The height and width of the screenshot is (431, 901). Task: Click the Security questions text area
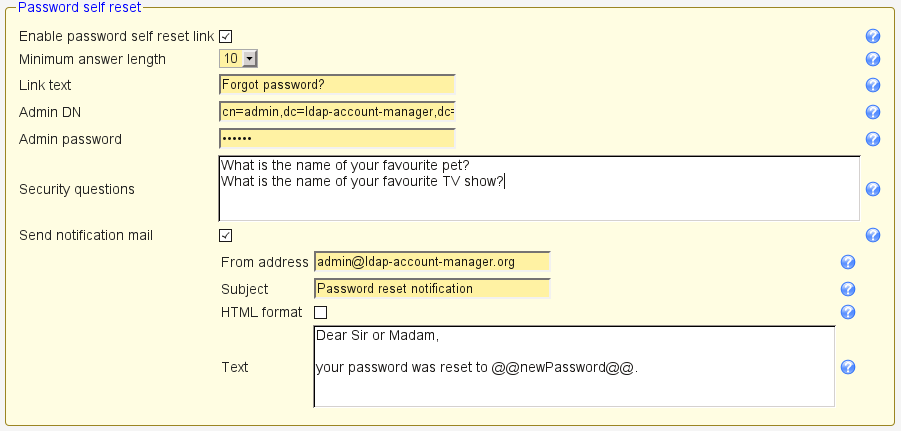tap(538, 189)
